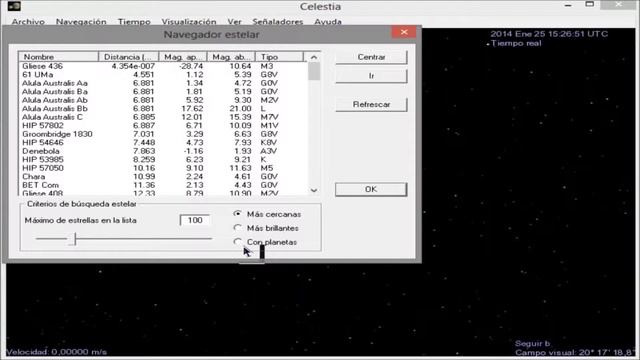
Task: Select the Groombridge 1830 row
Action: pyautogui.click(x=163, y=134)
